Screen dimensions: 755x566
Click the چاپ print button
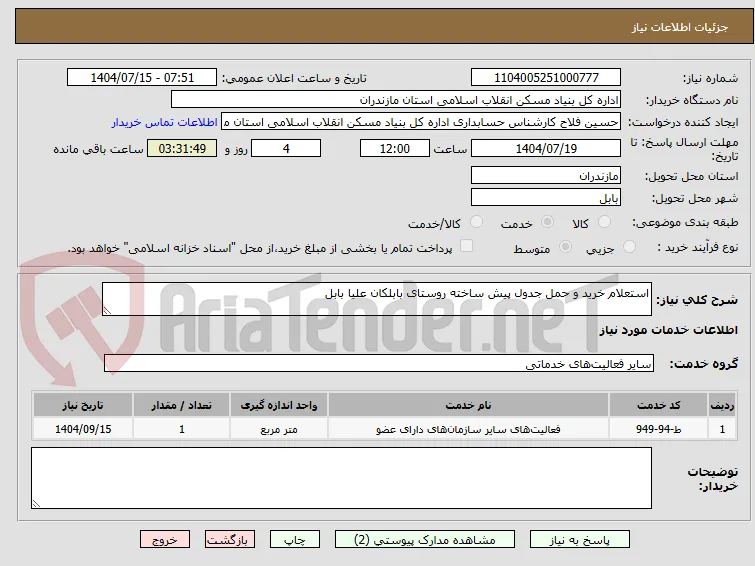point(295,540)
